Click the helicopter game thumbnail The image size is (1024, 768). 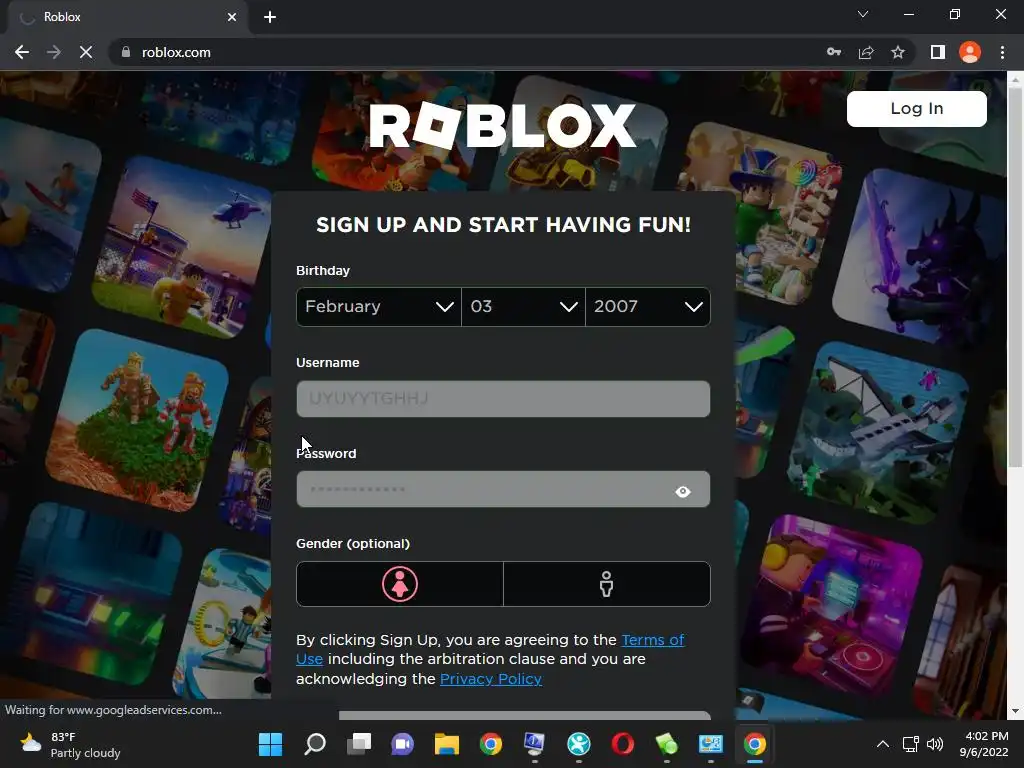183,248
